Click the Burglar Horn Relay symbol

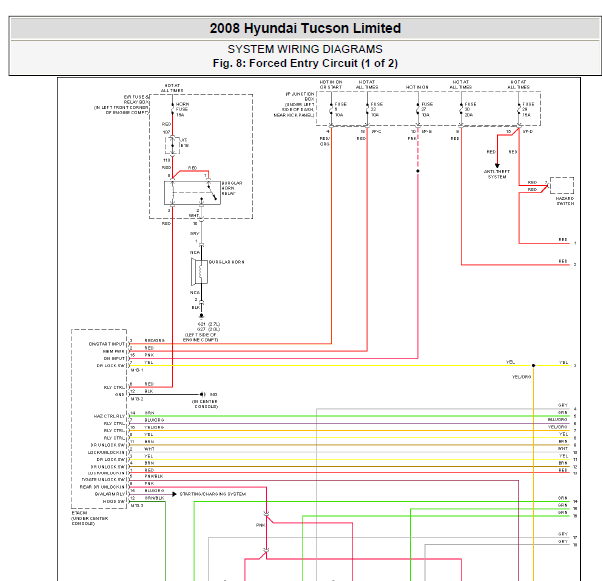[190, 190]
